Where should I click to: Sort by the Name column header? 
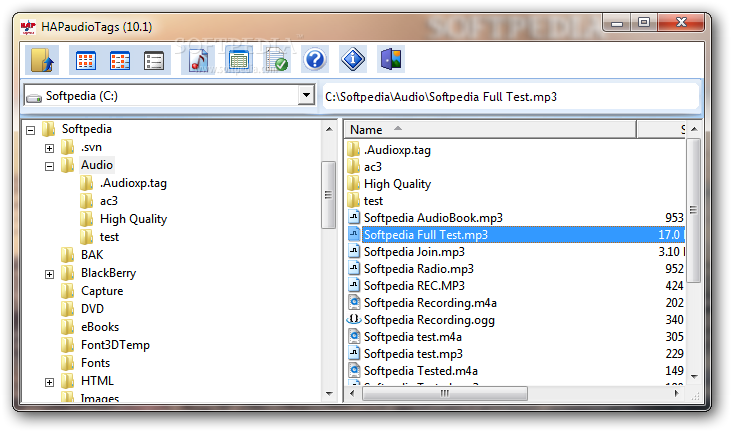coord(491,129)
